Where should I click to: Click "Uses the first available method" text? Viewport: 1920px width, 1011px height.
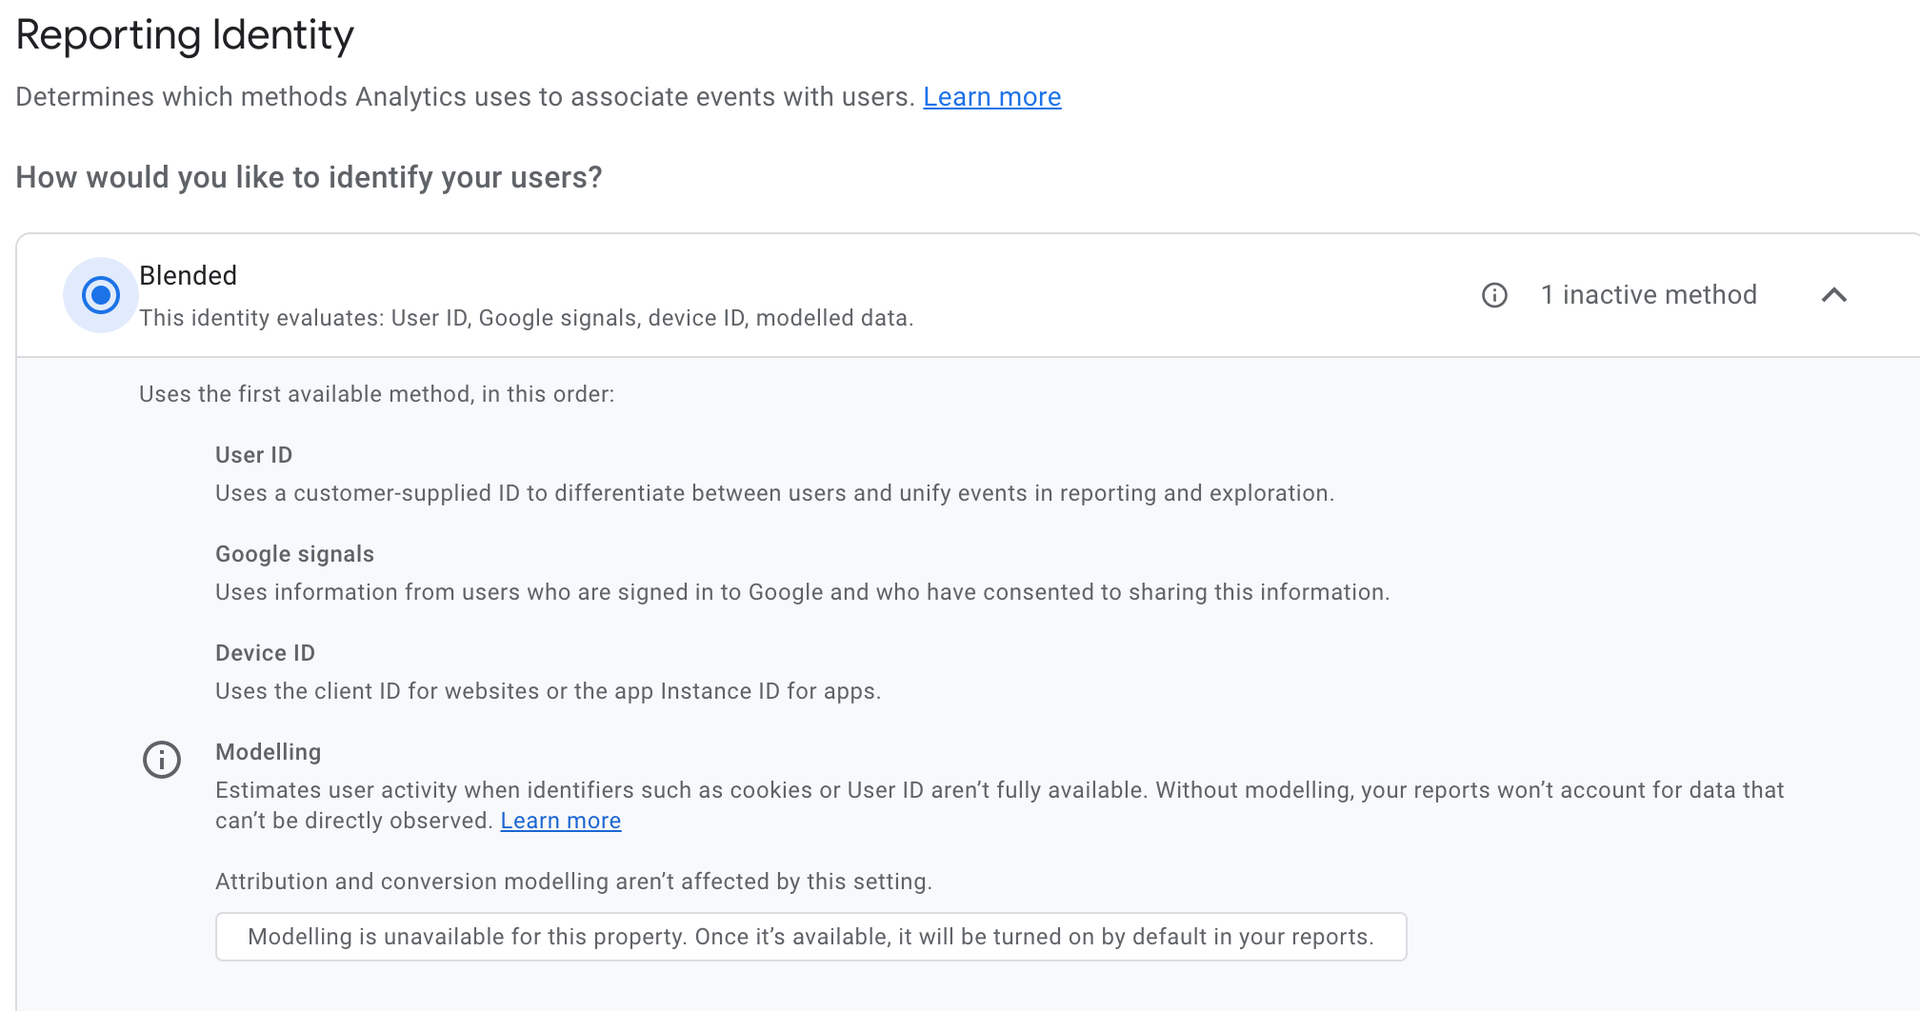tap(376, 394)
